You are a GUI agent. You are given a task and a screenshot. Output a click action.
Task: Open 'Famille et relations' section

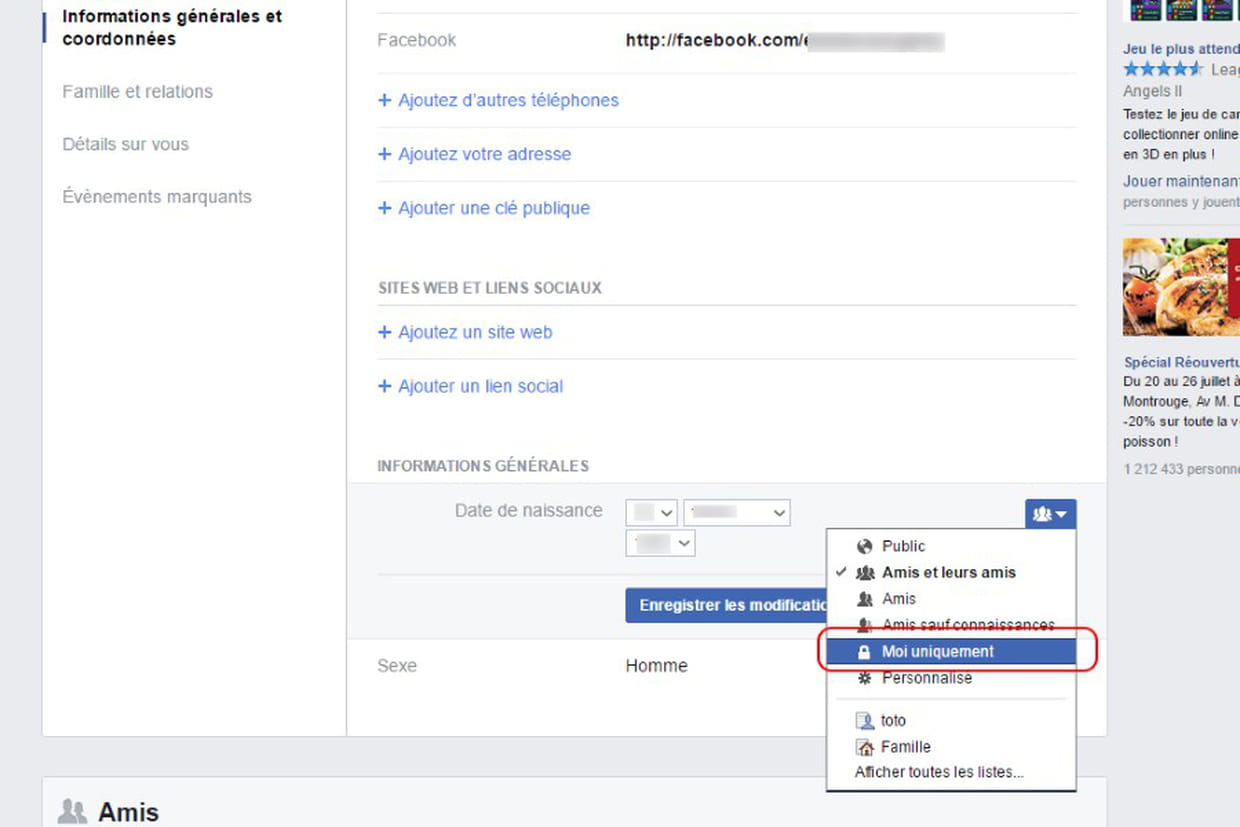coord(137,92)
